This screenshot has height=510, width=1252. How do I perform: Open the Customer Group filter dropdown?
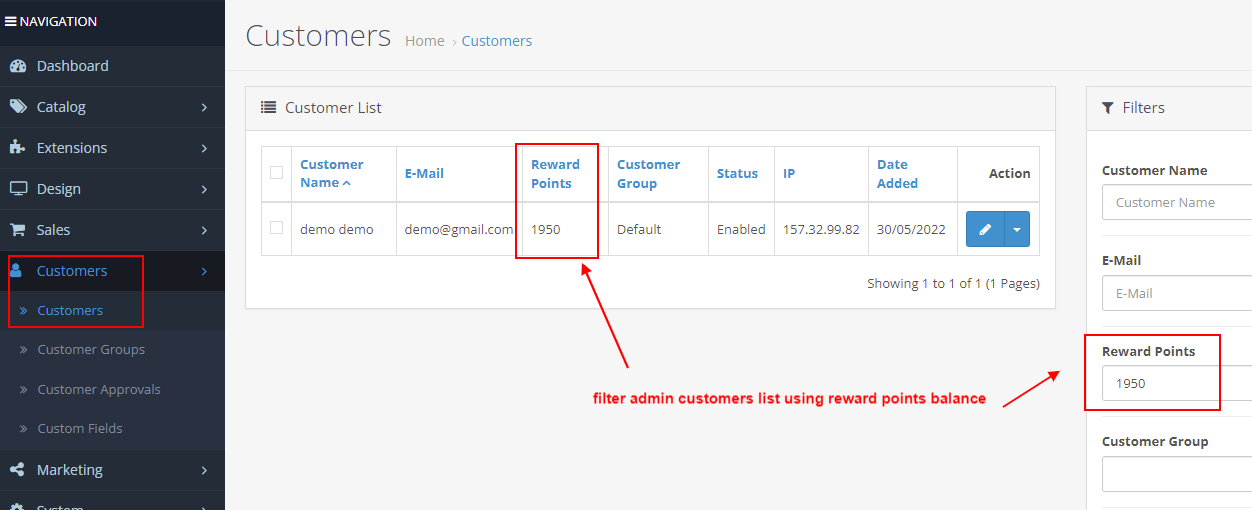coord(1176,474)
